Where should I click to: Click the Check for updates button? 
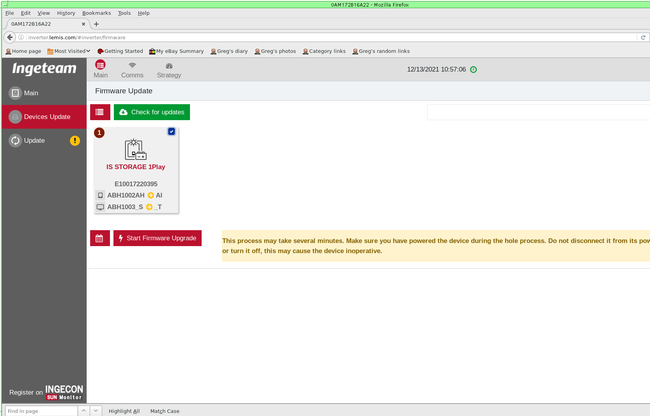[x=152, y=112]
